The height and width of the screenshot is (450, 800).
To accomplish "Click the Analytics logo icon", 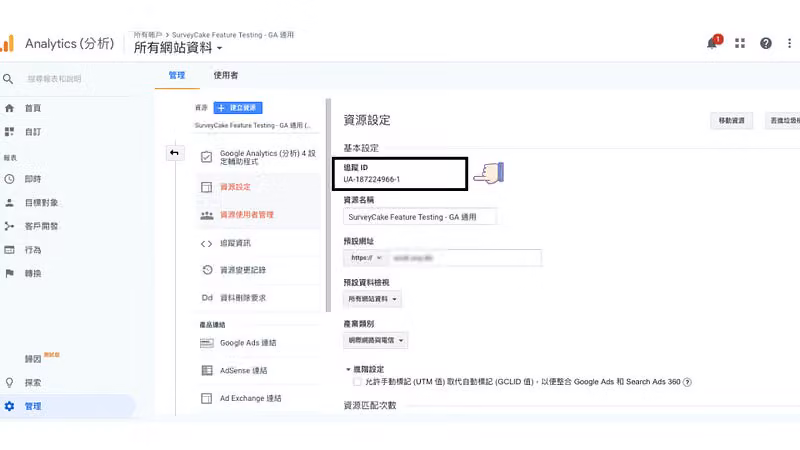I will pyautogui.click(x=7, y=44).
